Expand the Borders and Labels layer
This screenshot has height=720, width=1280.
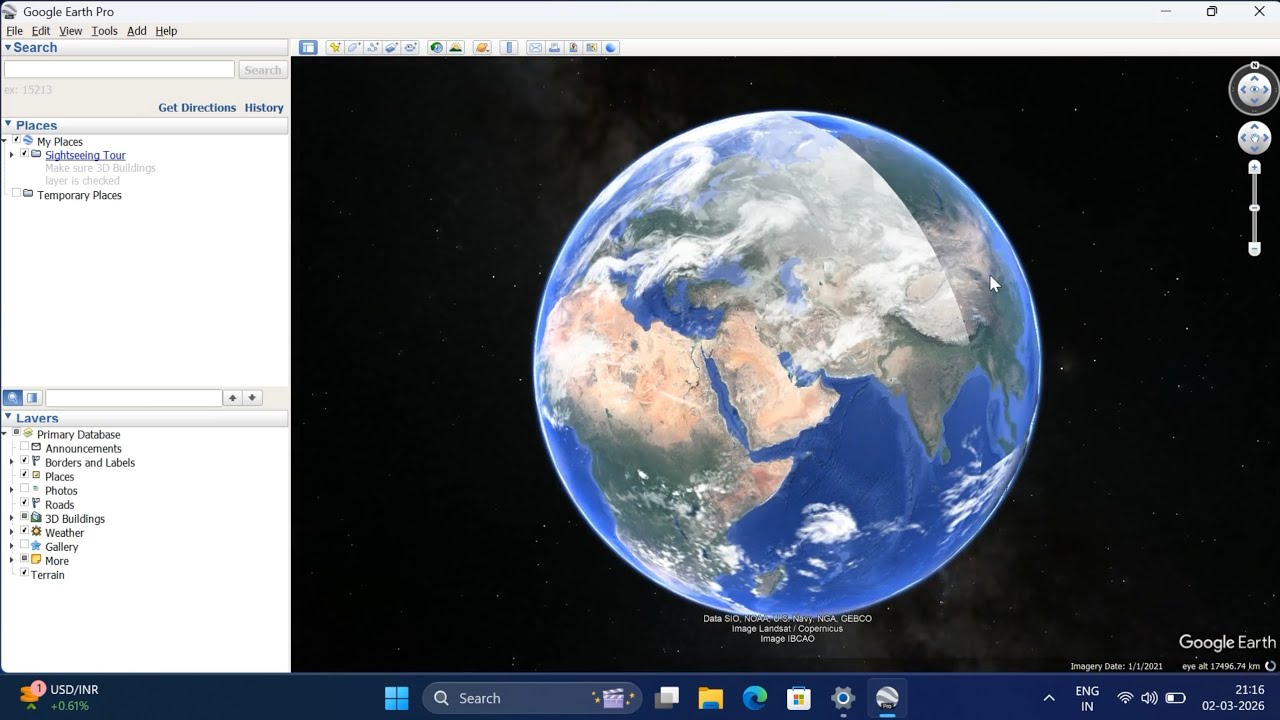[12, 462]
